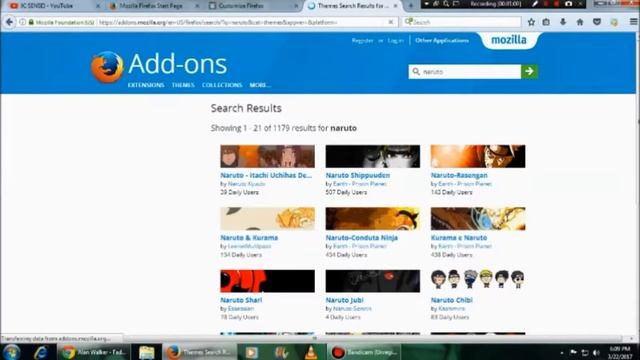Open the Naruto Shari theme link
The width and height of the screenshot is (640, 360).
coord(241,300)
